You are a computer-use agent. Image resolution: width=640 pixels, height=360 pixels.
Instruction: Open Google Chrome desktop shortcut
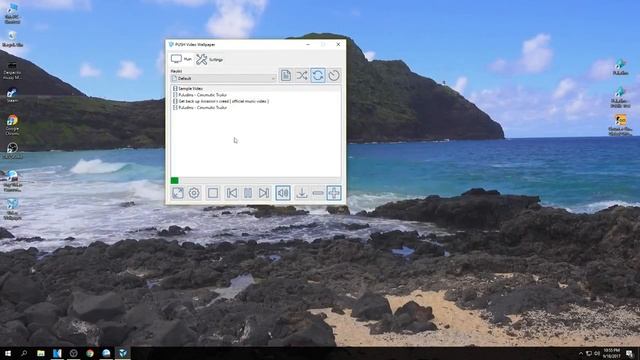12,124
